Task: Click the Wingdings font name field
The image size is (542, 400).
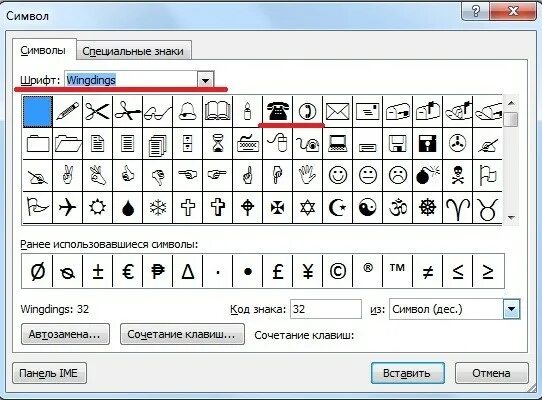Action: pyautogui.click(x=131, y=80)
